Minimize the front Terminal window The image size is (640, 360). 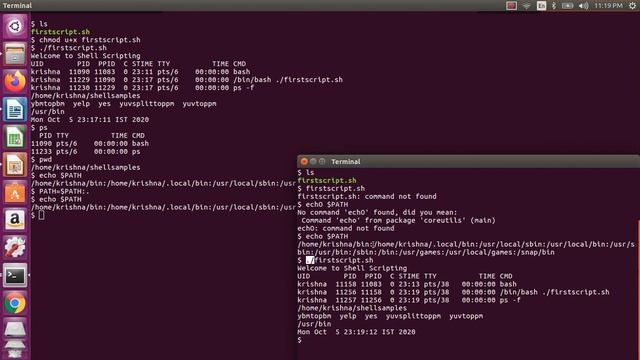pyautogui.click(x=313, y=162)
